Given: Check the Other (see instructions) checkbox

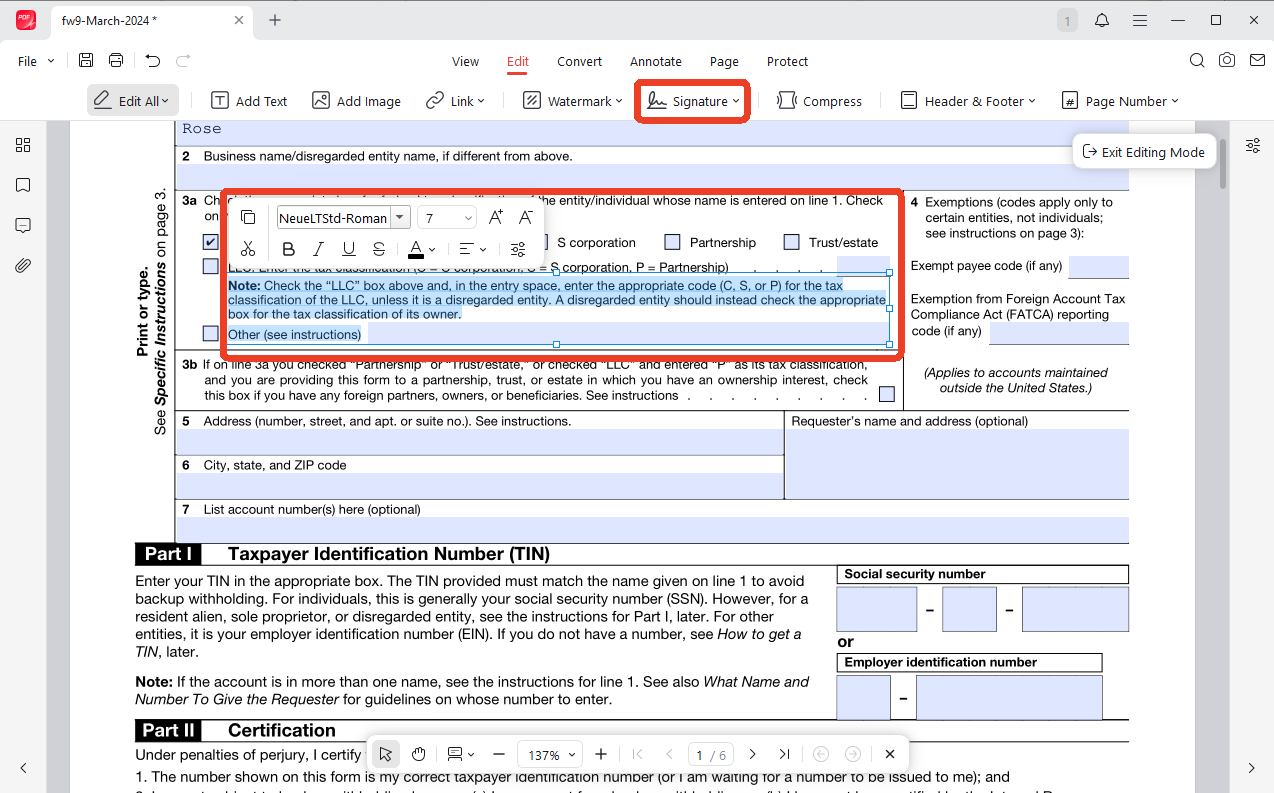Looking at the screenshot, I should [210, 333].
